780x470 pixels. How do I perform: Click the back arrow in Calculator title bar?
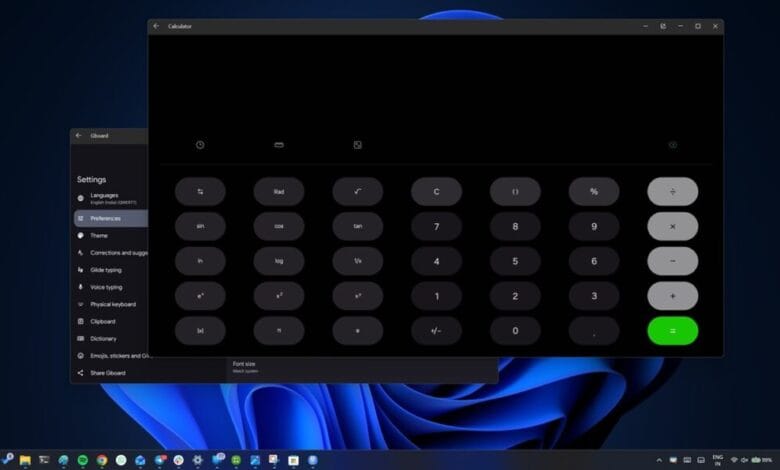(156, 26)
